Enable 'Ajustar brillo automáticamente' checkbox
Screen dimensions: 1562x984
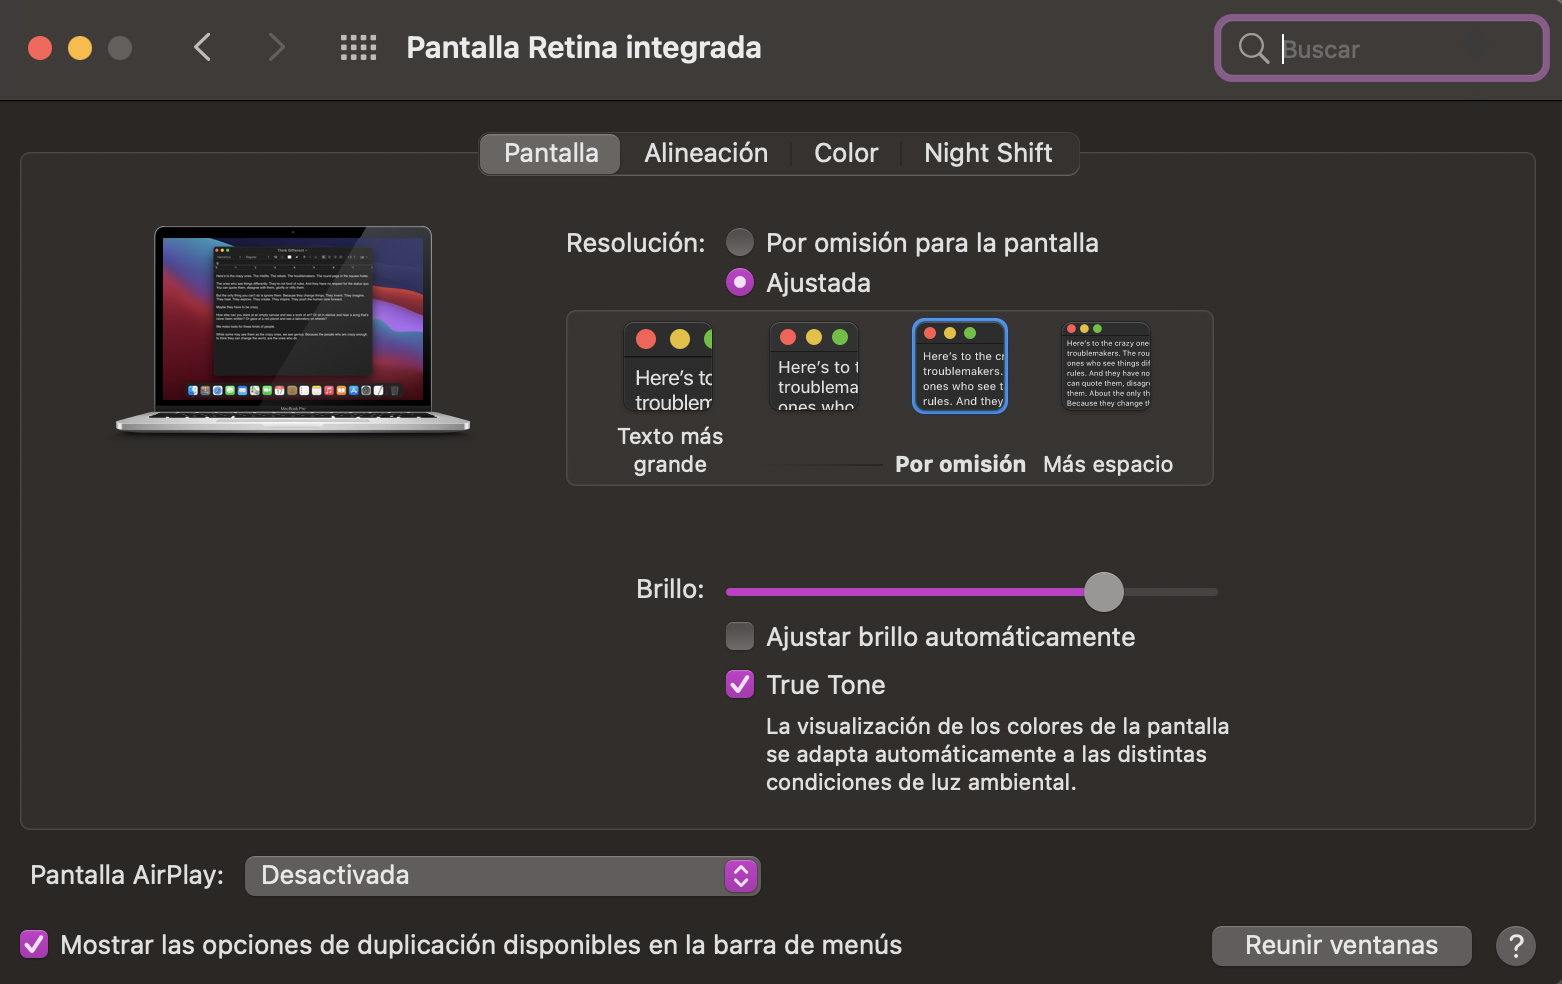(740, 636)
